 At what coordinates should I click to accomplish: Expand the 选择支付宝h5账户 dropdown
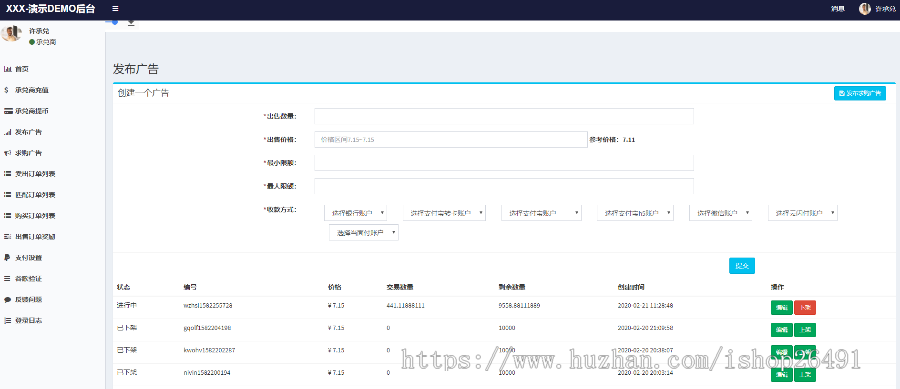636,213
